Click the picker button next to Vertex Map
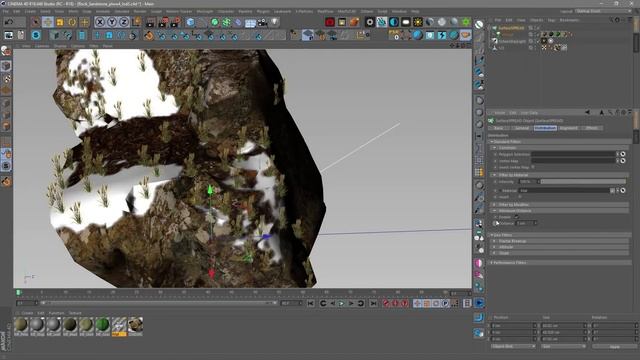640x360 pixels. click(623, 161)
